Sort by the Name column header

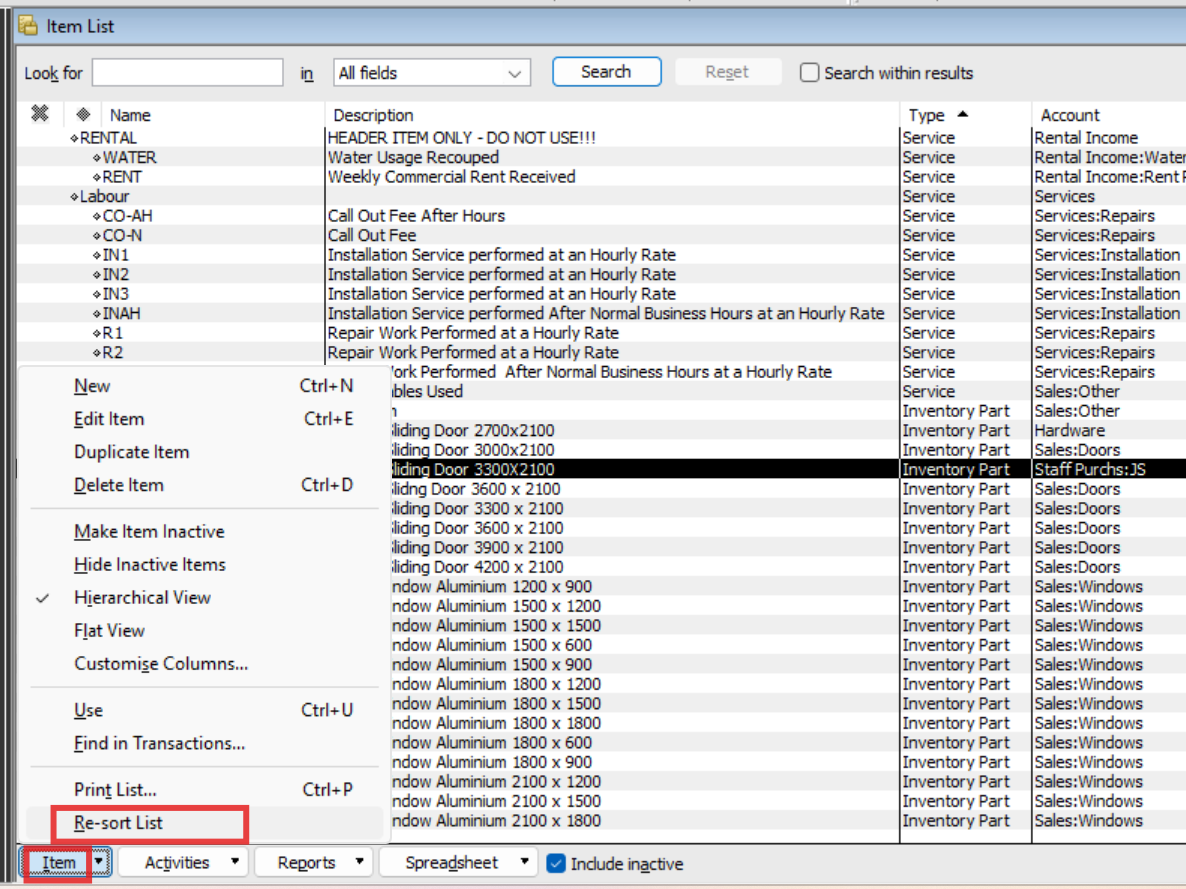pos(213,115)
